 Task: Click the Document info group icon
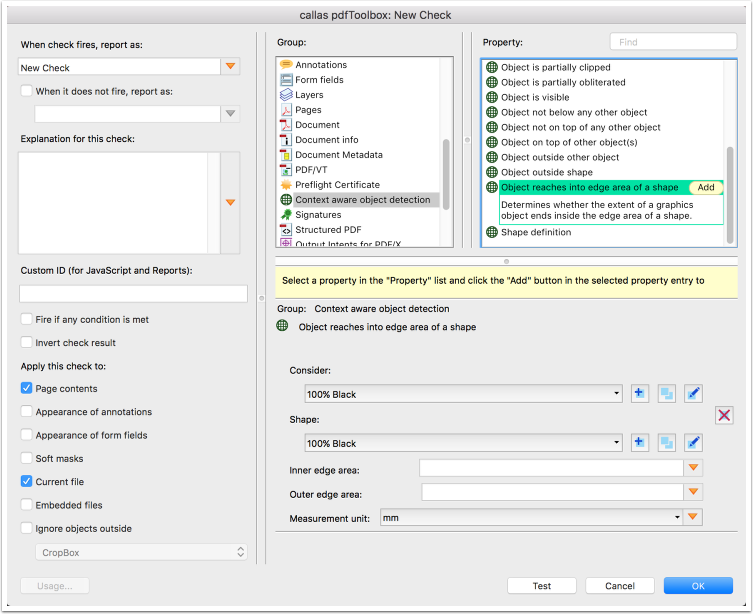tap(286, 140)
